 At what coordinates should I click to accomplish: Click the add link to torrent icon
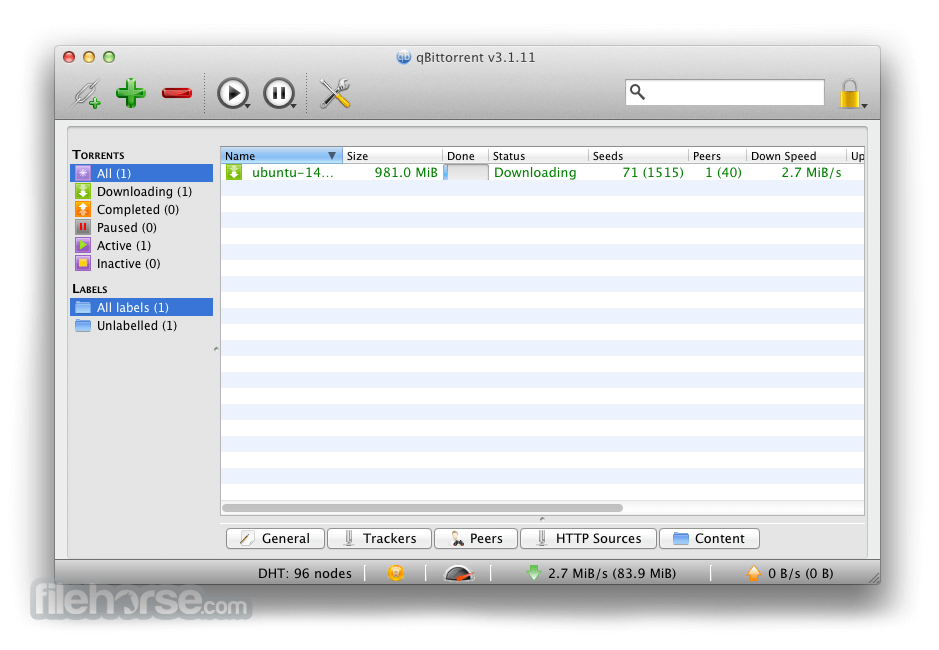tap(87, 93)
